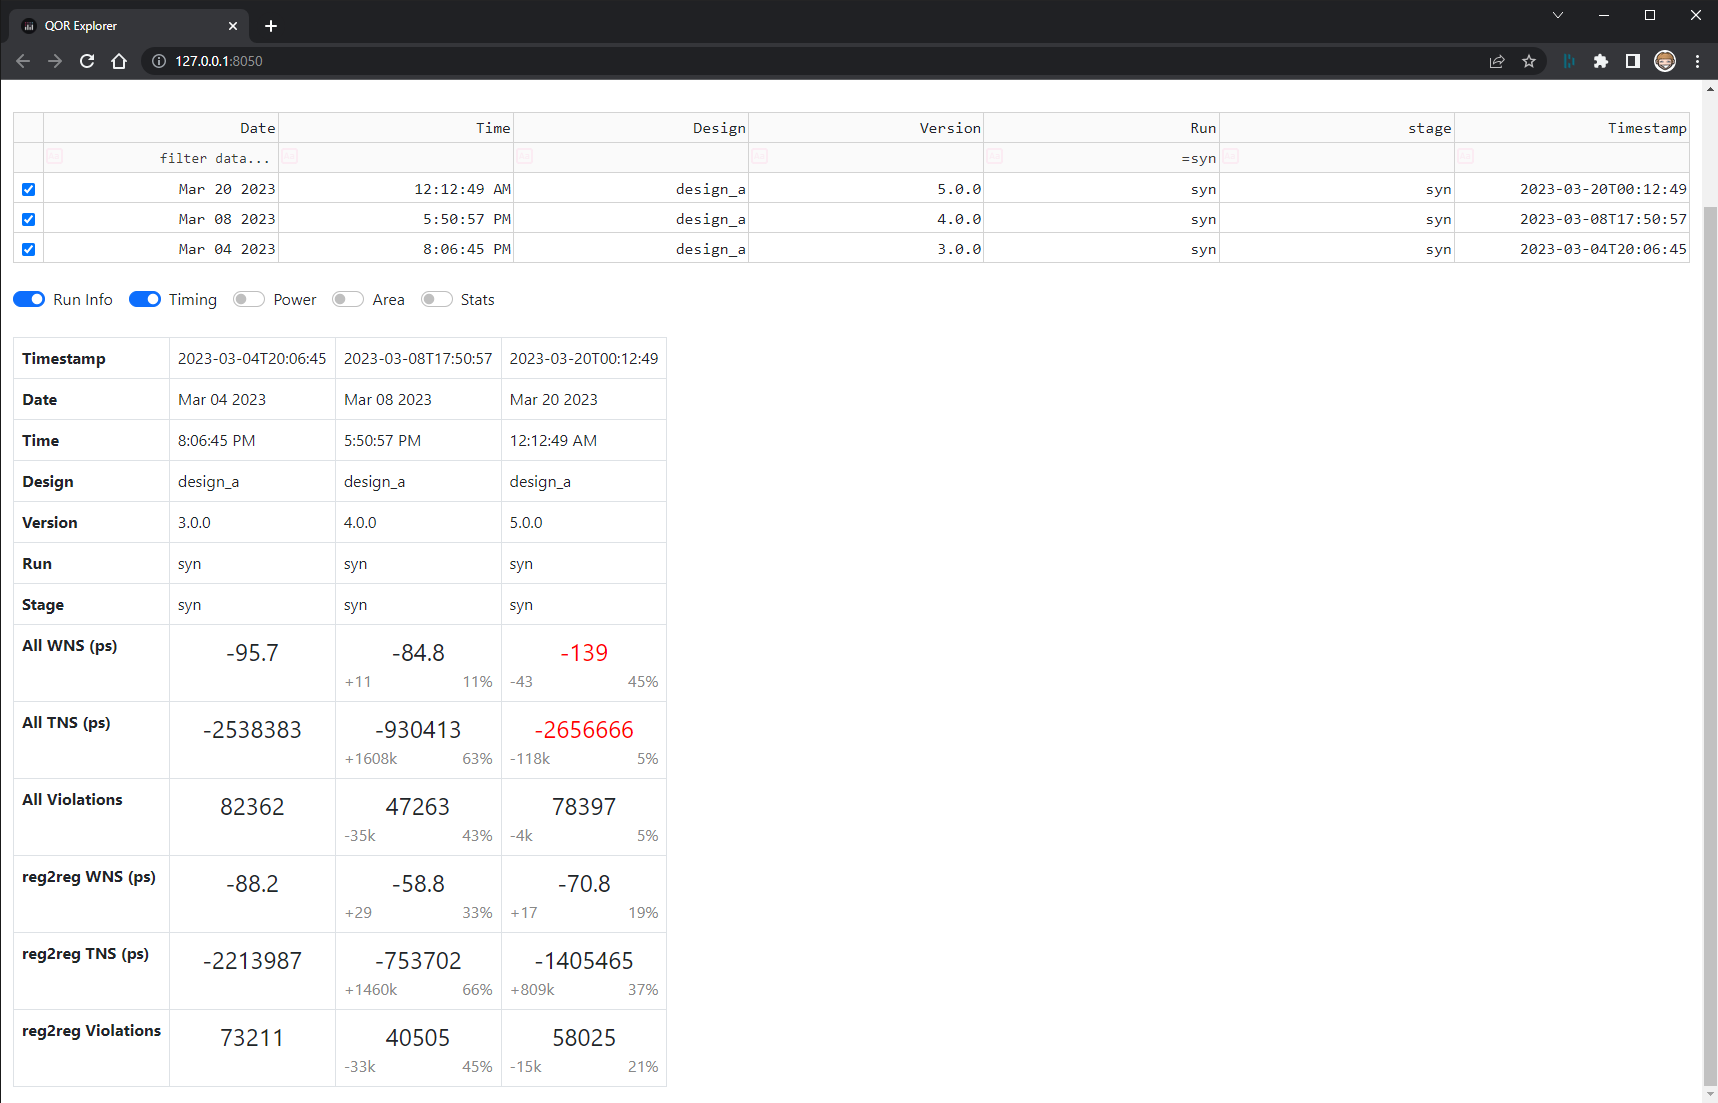Screen dimensions: 1718x1103
Task: Open the browser profile avatar
Action: pos(1665,61)
